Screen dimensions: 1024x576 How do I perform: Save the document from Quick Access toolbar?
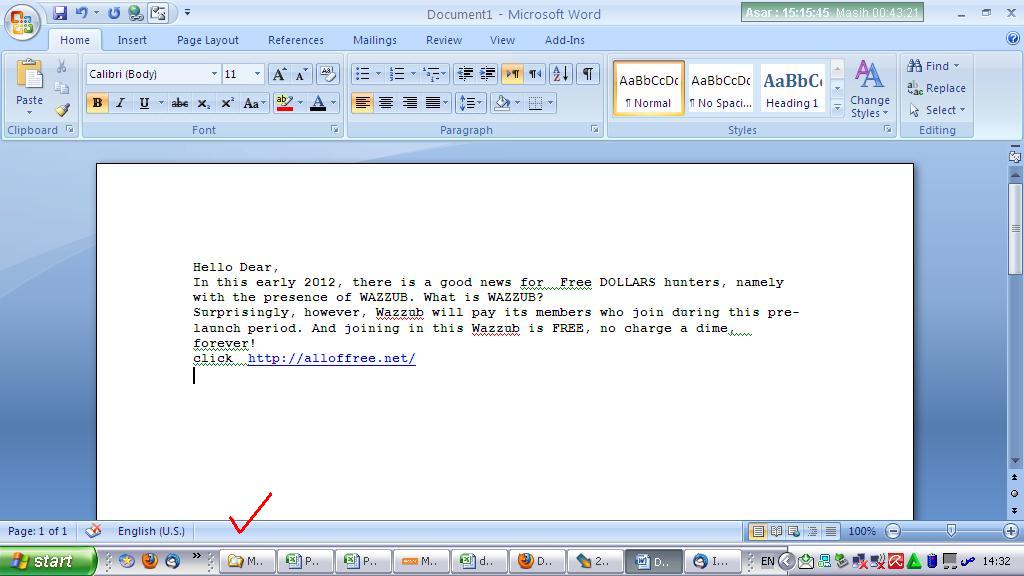pos(59,12)
